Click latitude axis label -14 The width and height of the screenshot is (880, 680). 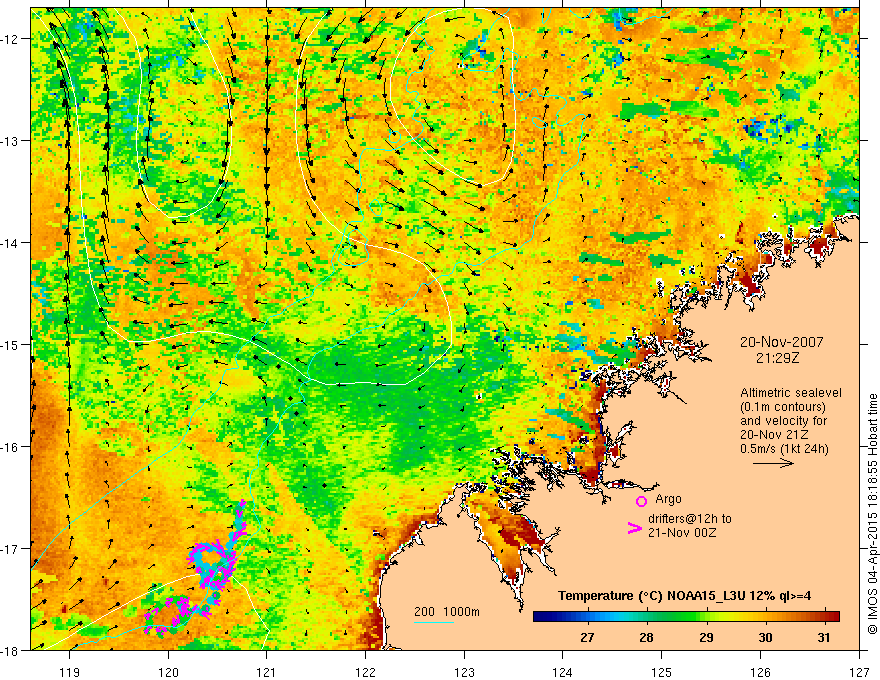coord(10,243)
